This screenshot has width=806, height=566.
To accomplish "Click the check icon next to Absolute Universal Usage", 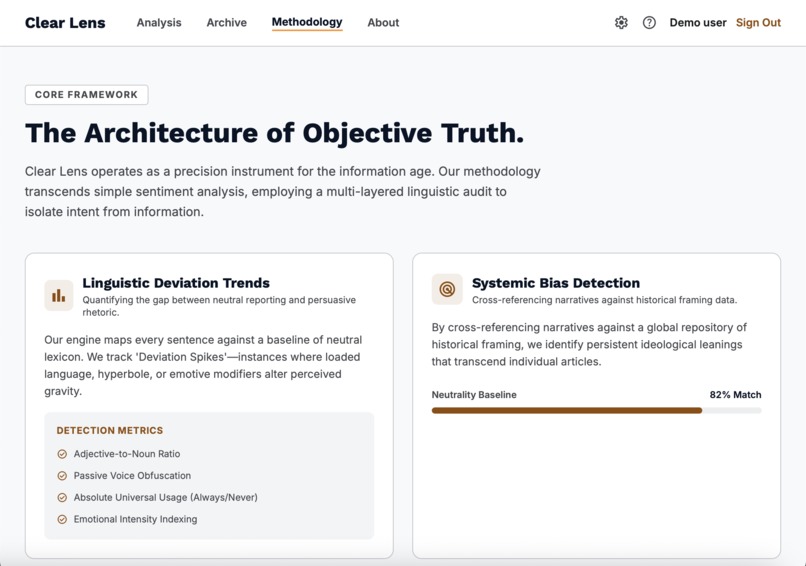I will click(x=62, y=498).
